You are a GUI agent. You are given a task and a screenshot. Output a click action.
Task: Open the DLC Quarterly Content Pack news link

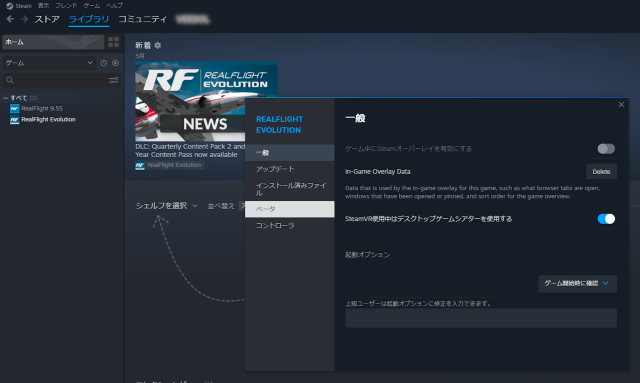click(190, 150)
